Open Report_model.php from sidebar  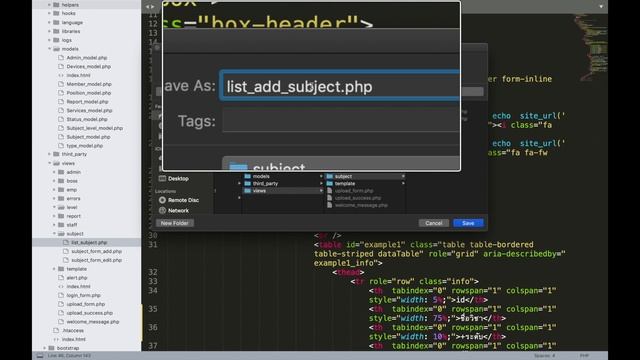[87, 102]
